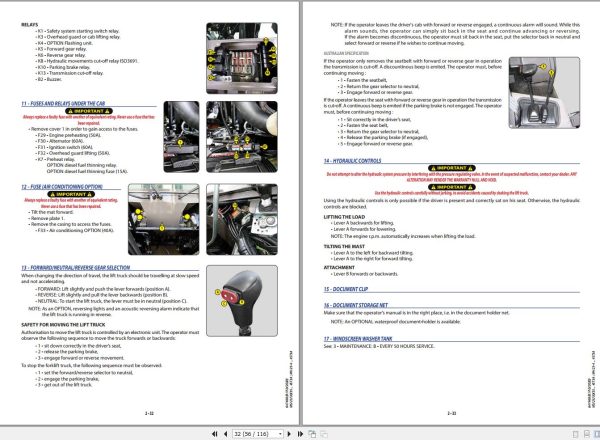Open the page number dropdown arrow
Screen dimensions: 600x440
280,434
